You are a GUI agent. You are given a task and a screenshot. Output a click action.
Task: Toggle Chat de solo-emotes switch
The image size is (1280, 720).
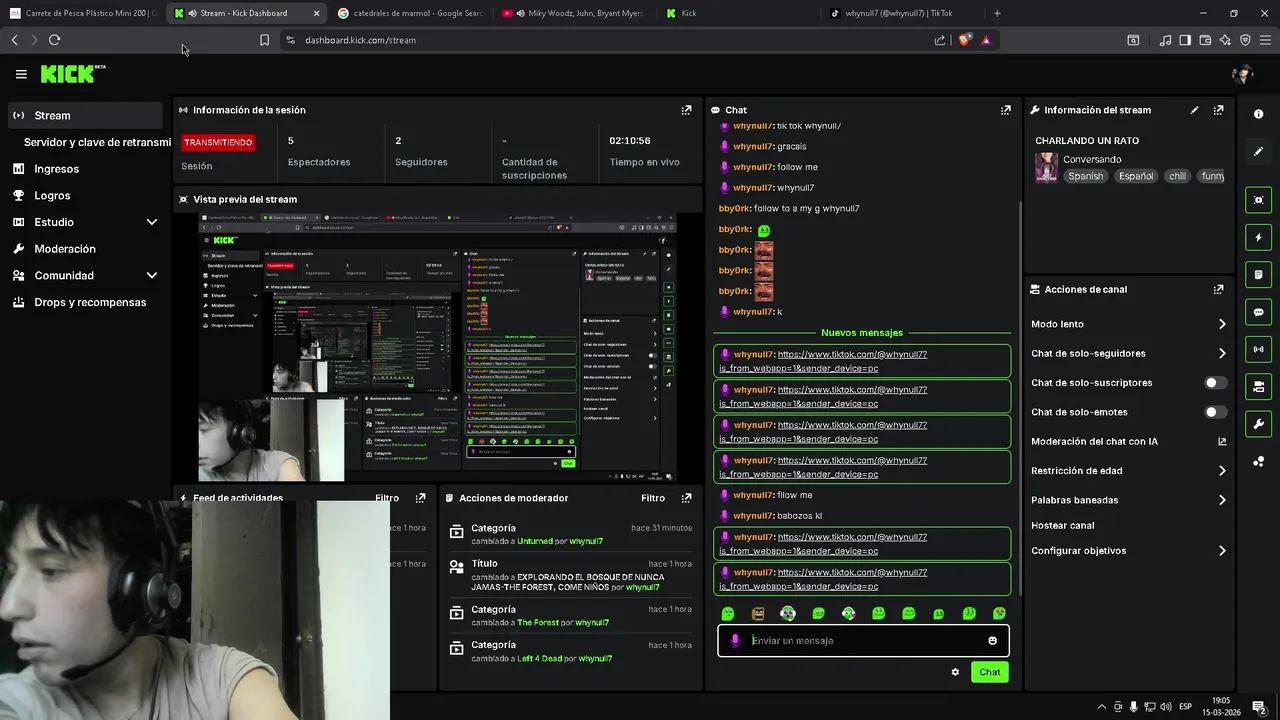[1216, 412]
